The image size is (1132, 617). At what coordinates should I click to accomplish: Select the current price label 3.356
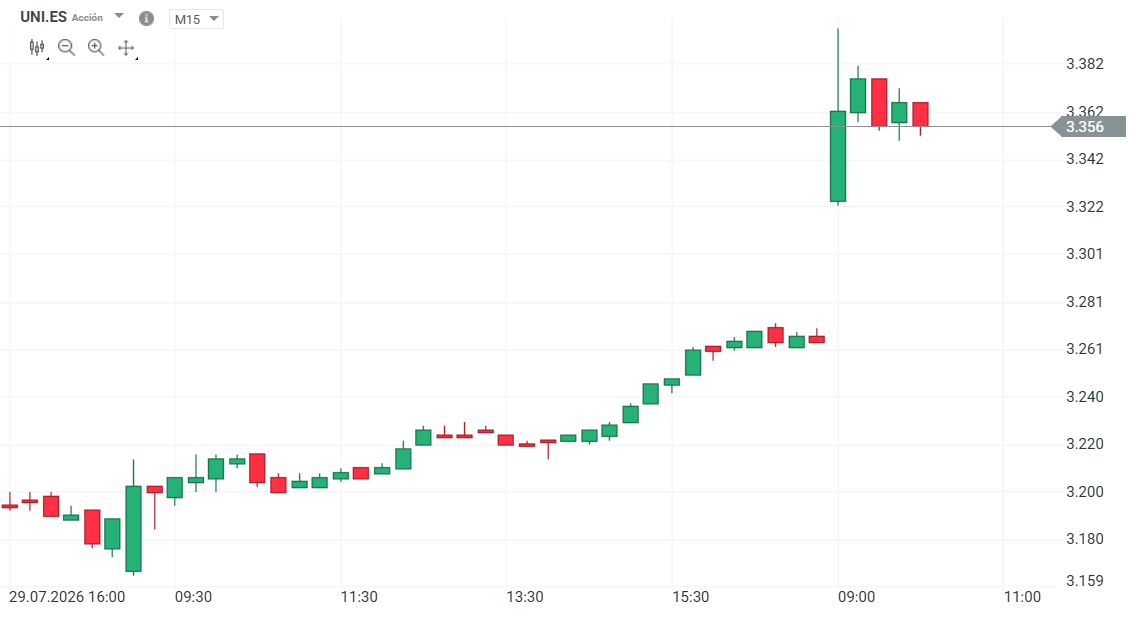1089,127
